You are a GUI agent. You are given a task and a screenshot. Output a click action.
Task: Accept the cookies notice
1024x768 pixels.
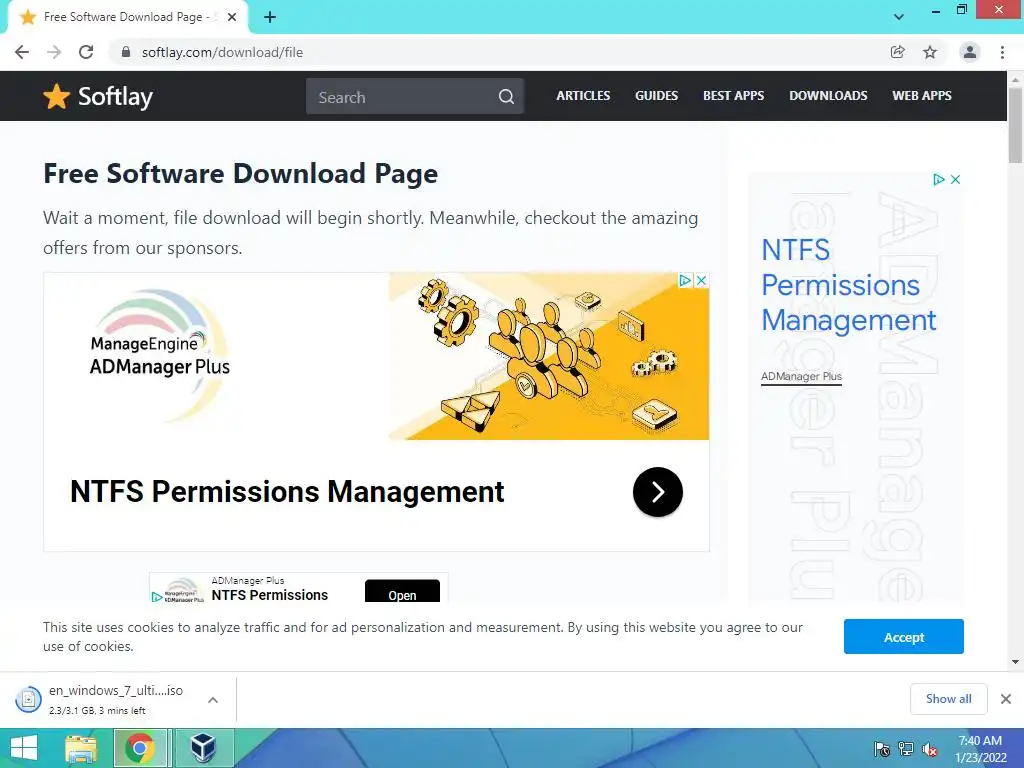click(x=904, y=637)
